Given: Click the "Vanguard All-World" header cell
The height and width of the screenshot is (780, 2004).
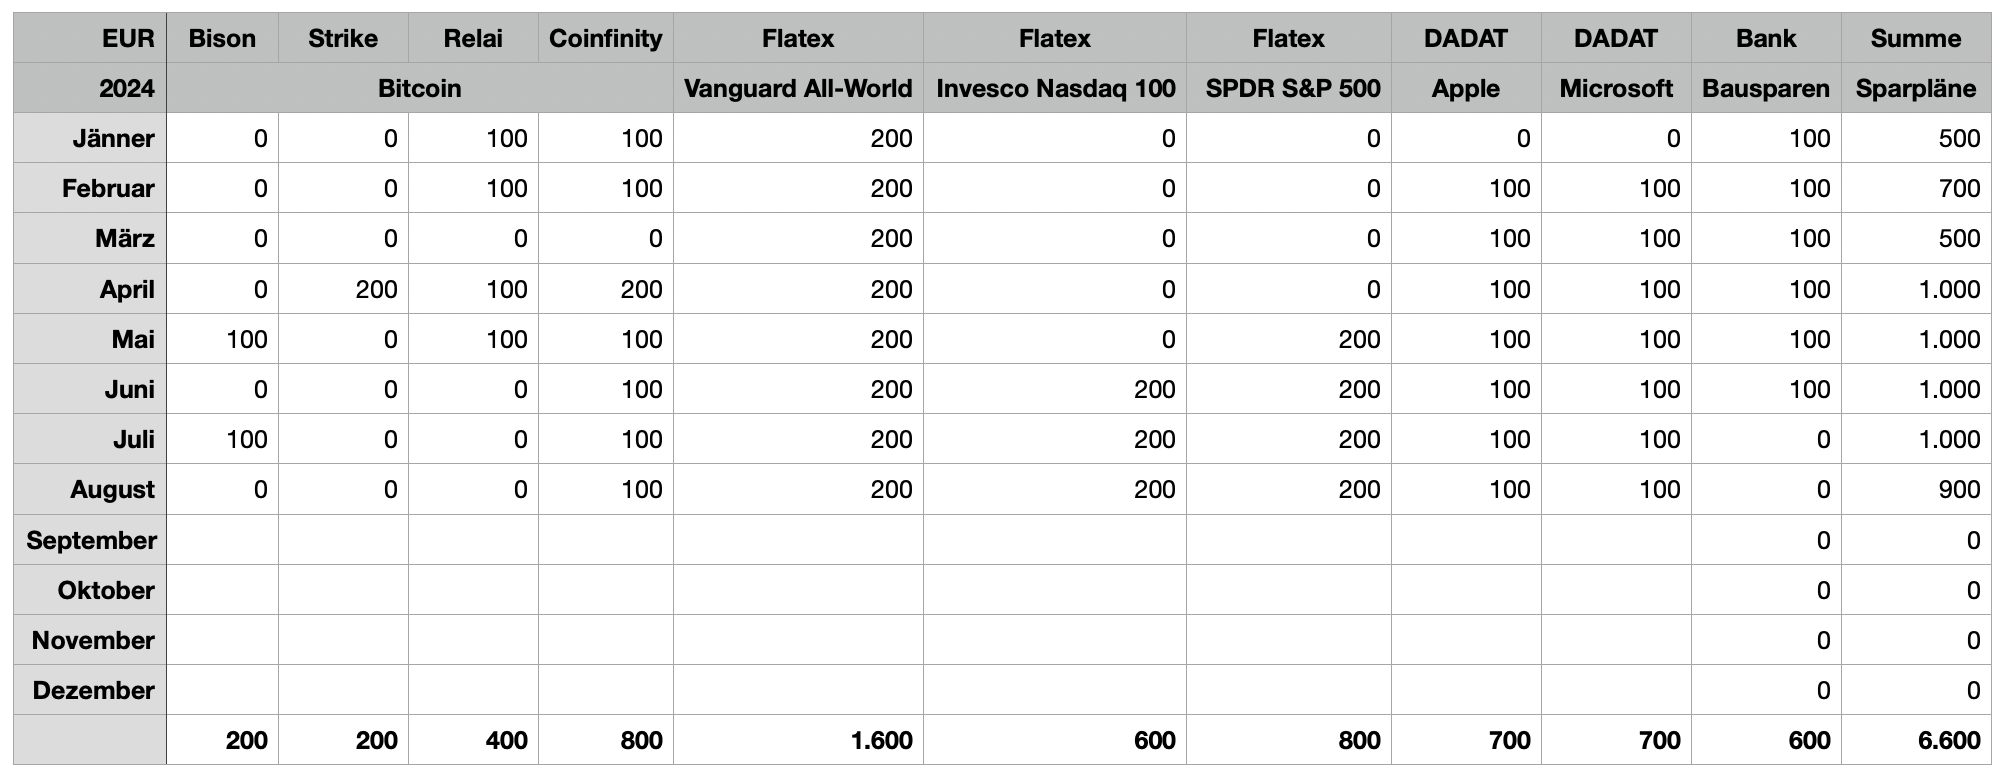Looking at the screenshot, I should click(798, 89).
